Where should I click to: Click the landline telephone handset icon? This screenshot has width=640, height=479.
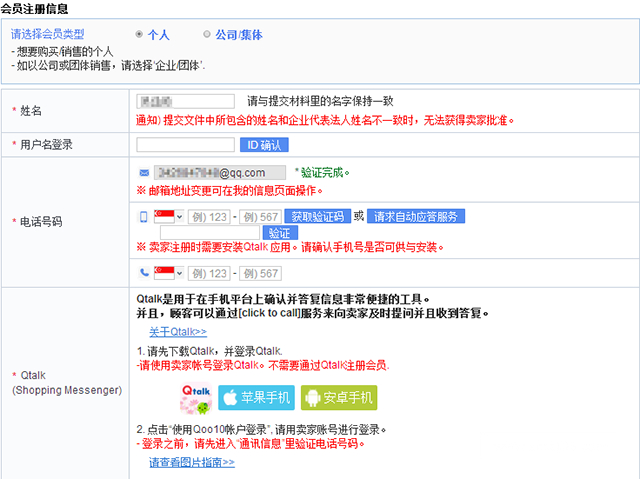coord(144,273)
